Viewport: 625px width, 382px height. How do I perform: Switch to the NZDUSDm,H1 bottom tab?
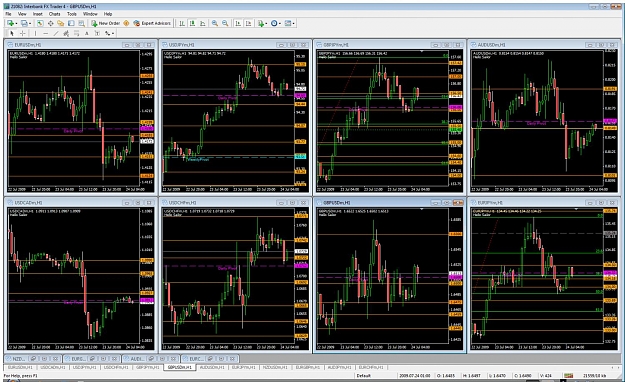click(x=275, y=367)
